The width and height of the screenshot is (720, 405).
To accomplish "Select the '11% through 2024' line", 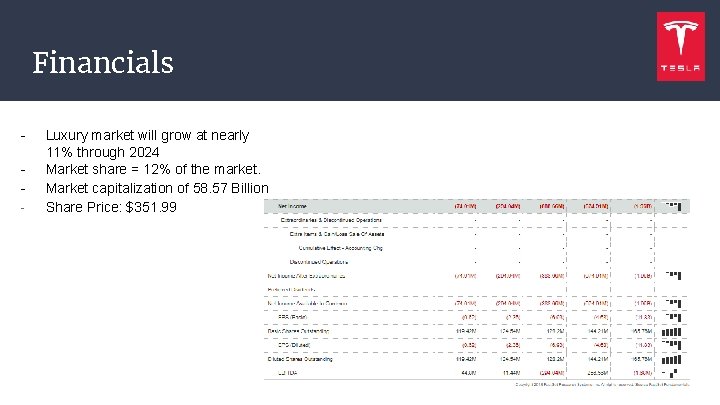I will pyautogui.click(x=102, y=152).
